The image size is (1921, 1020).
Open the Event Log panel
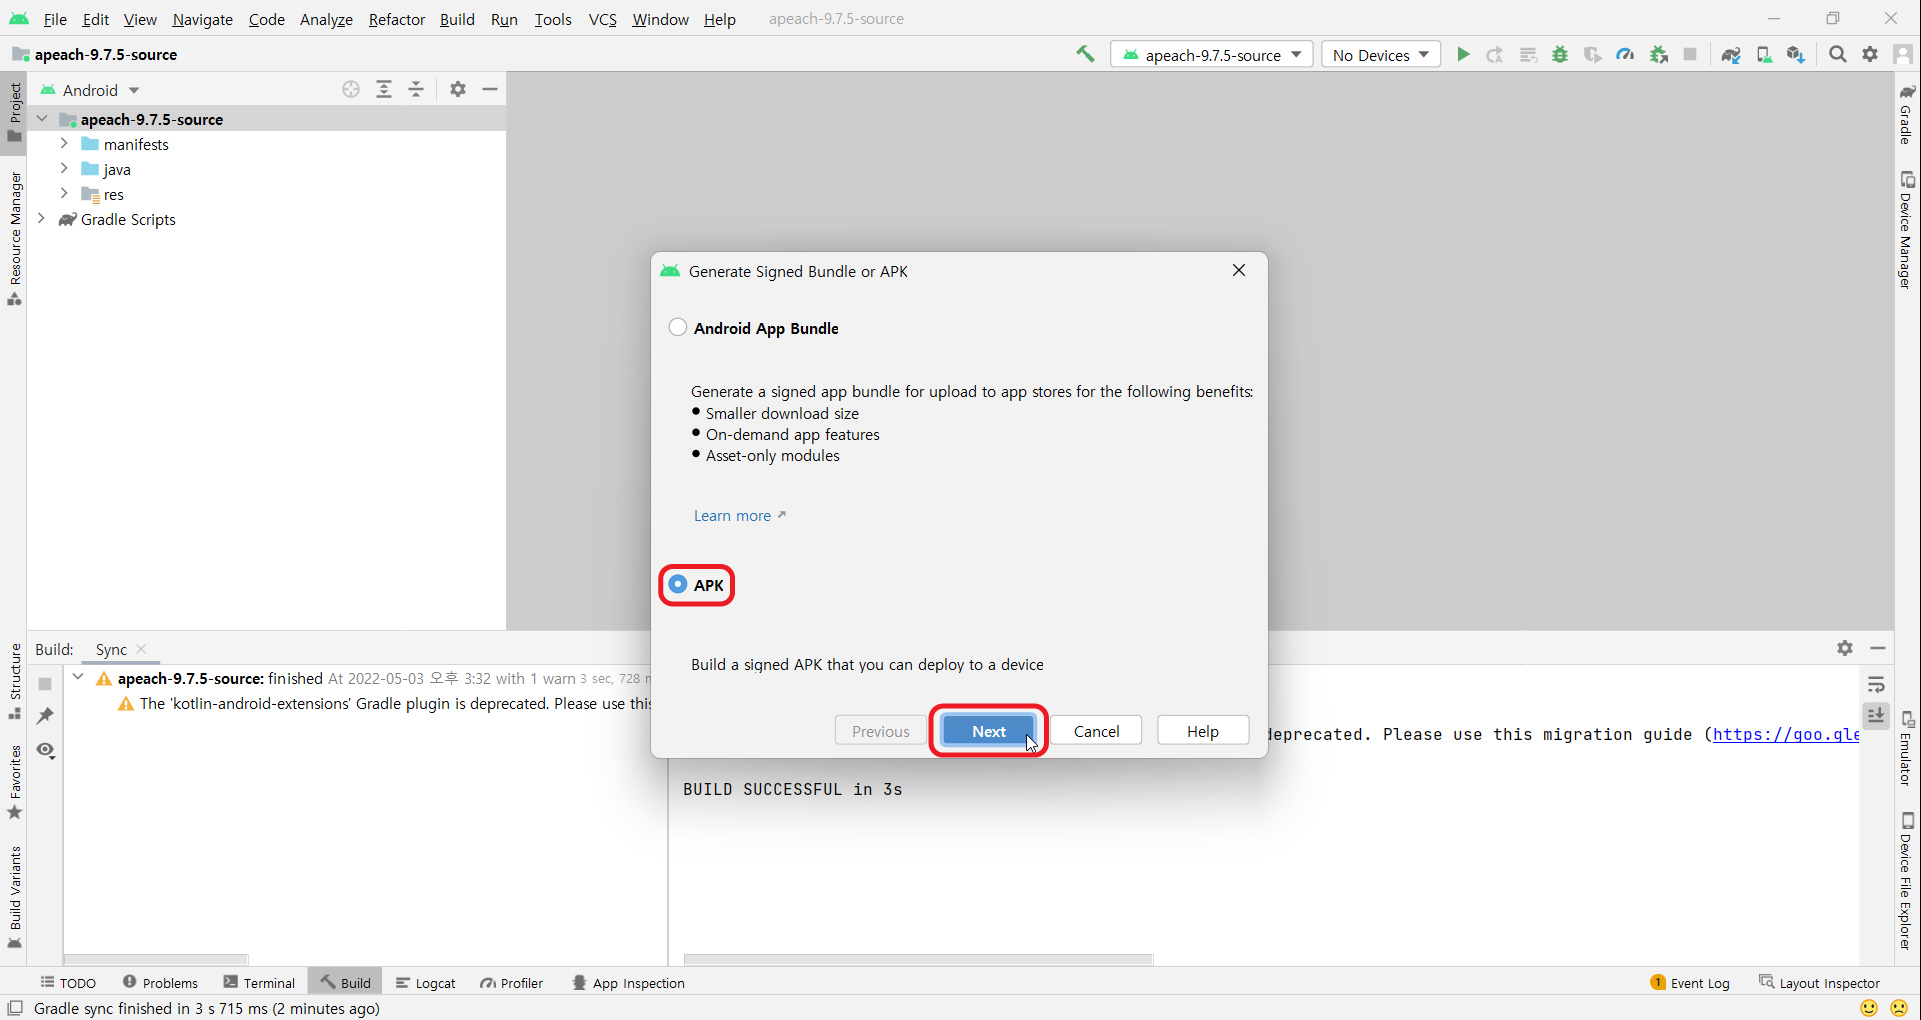coord(1690,983)
